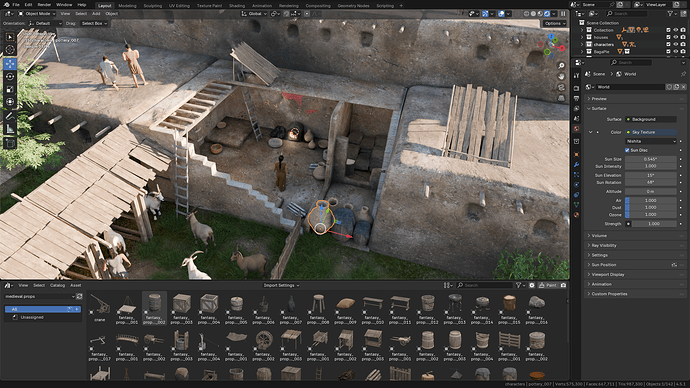690x388 pixels.
Task: Switch to material preview shading
Action: (x=540, y=14)
